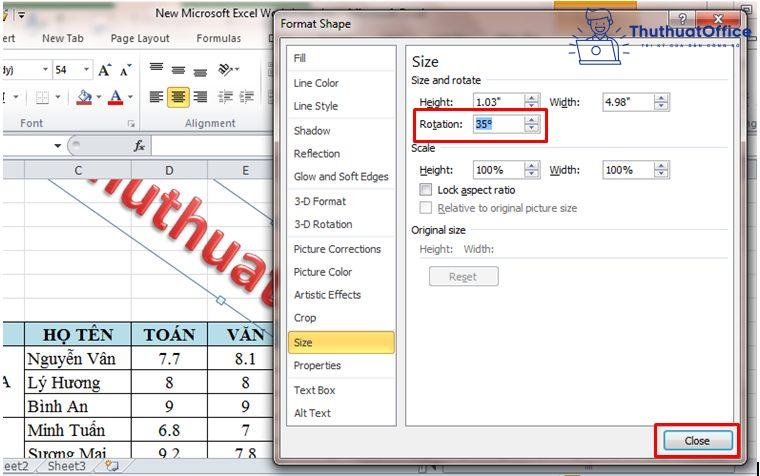
Task: Click the Close button in Format Shape
Action: coord(697,441)
